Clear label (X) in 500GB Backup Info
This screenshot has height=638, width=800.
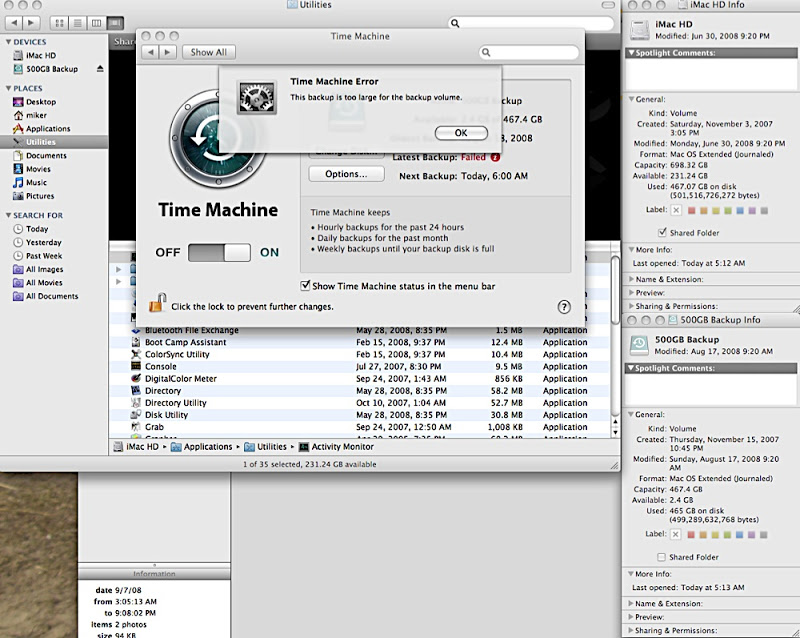click(675, 534)
